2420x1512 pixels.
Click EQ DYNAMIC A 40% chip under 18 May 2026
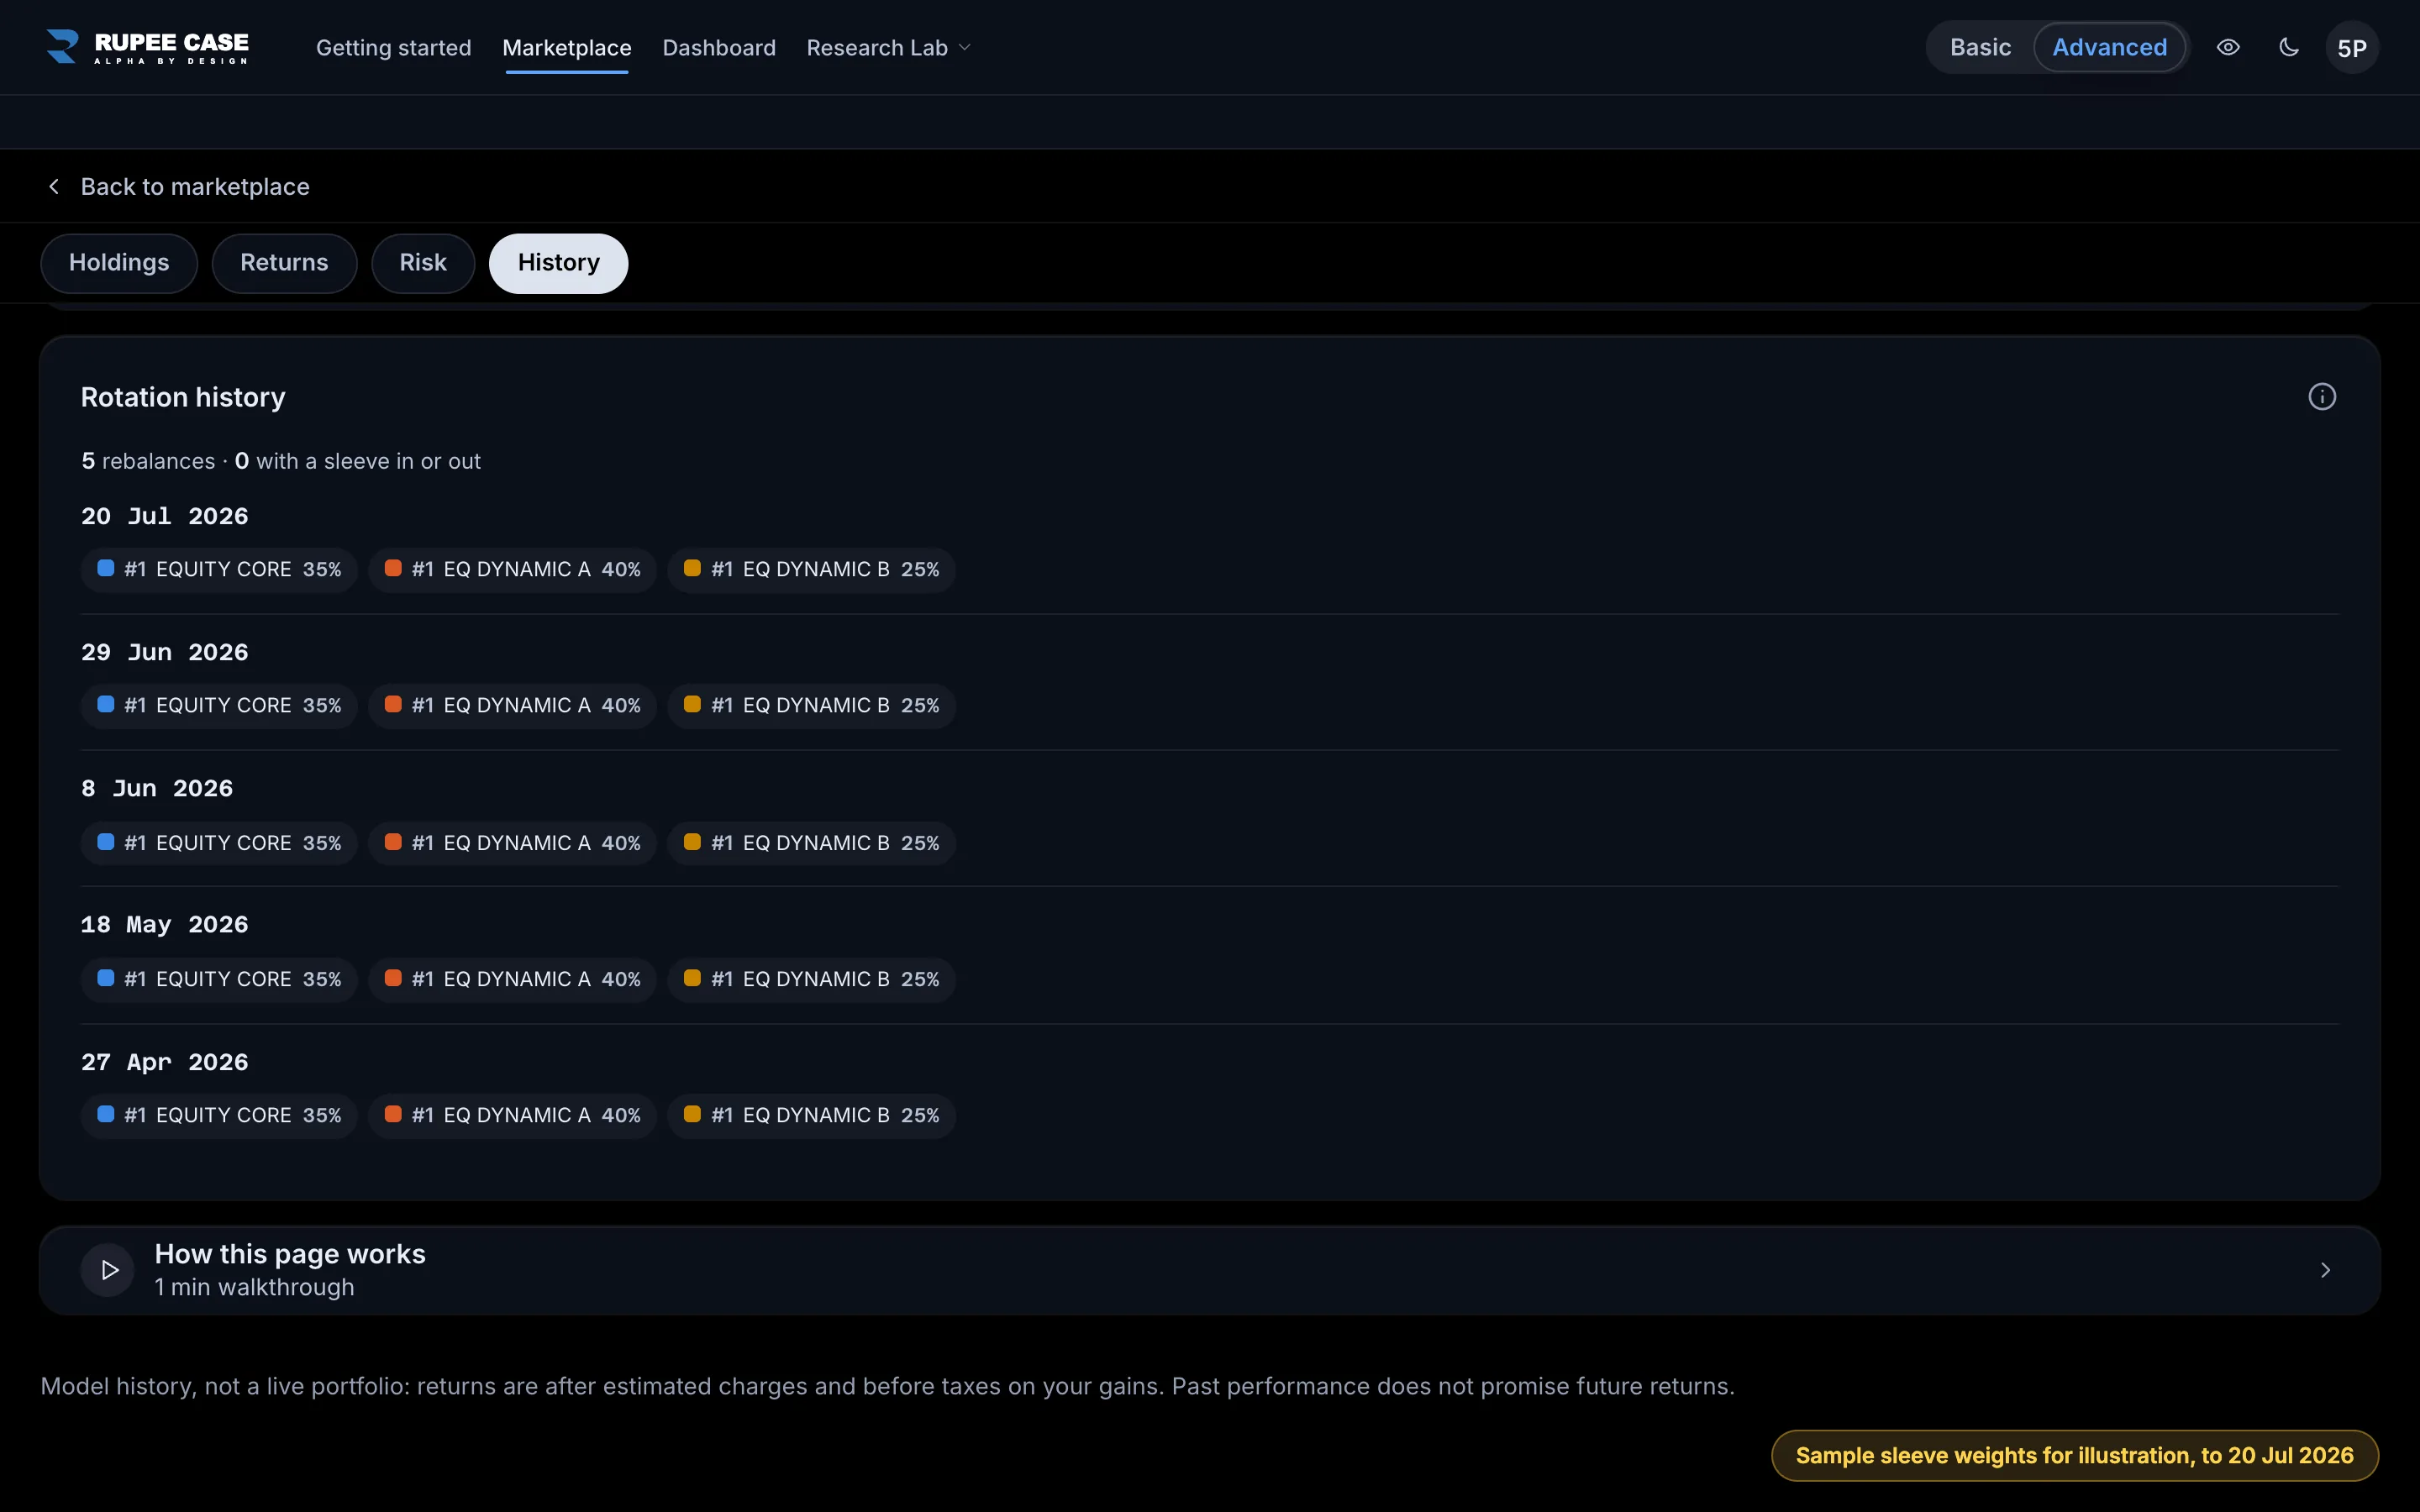coord(512,980)
